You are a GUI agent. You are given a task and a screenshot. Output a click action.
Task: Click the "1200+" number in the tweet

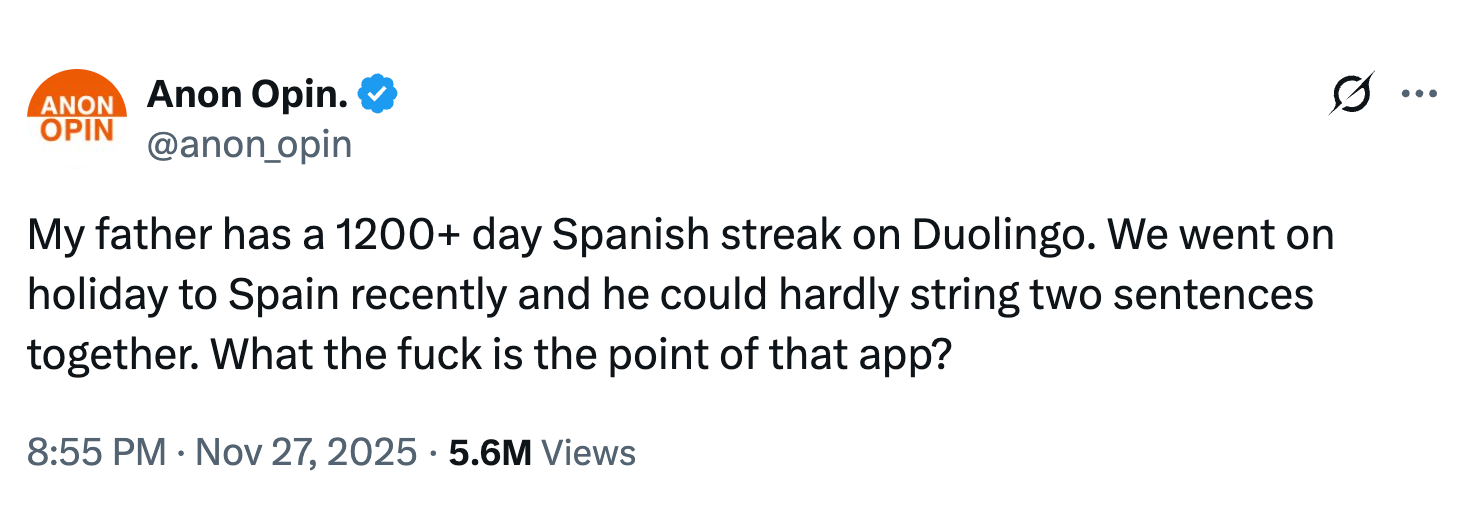pyautogui.click(x=385, y=236)
